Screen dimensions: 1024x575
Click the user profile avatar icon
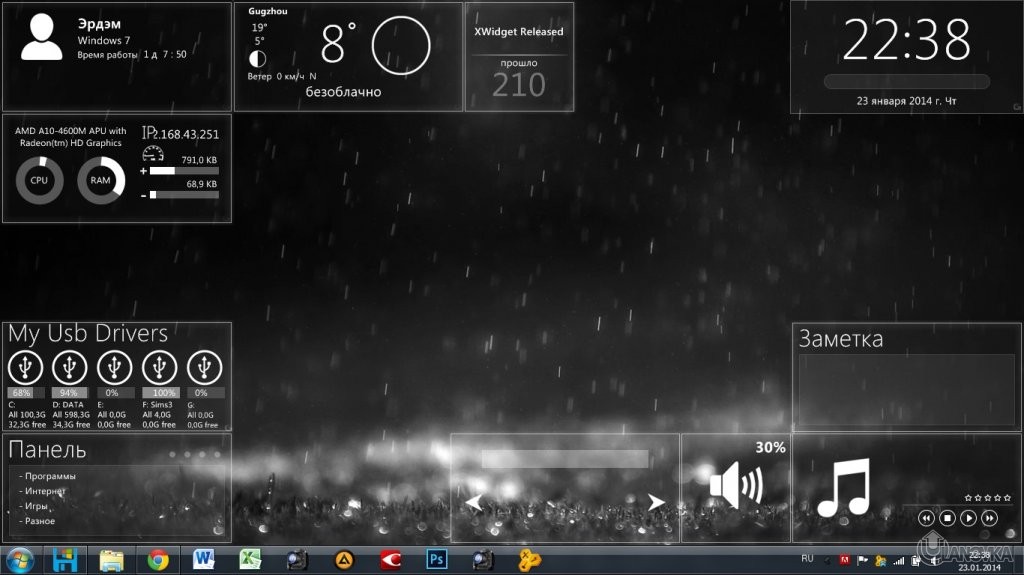42,39
